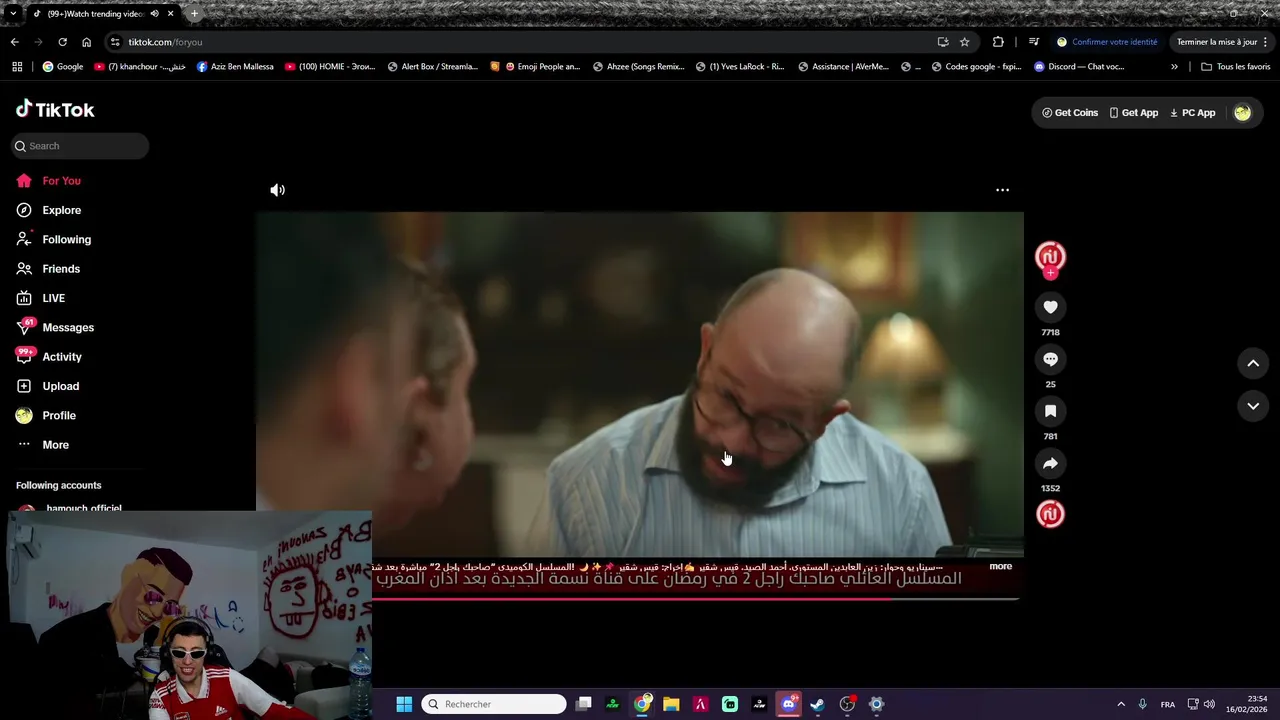Viewport: 1280px width, 720px height.
Task: Open File Explorer from the taskbar
Action: (671, 704)
